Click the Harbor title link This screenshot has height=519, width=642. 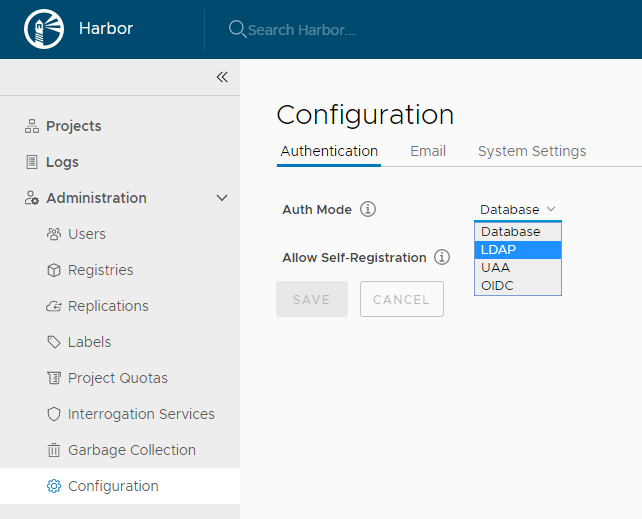[x=106, y=29]
